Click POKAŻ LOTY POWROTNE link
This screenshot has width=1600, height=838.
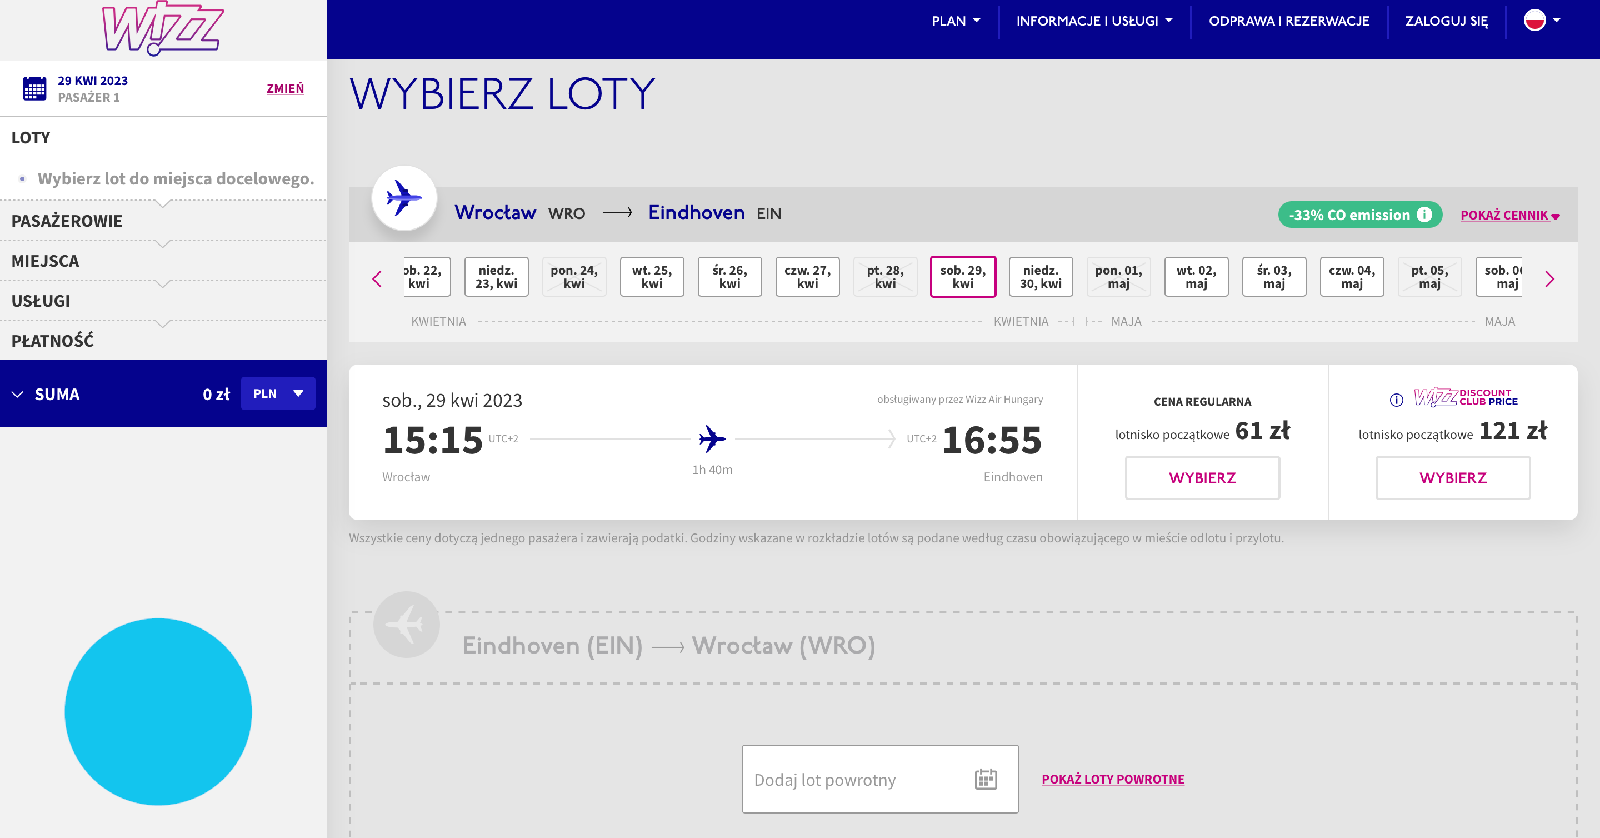pyautogui.click(x=1113, y=779)
